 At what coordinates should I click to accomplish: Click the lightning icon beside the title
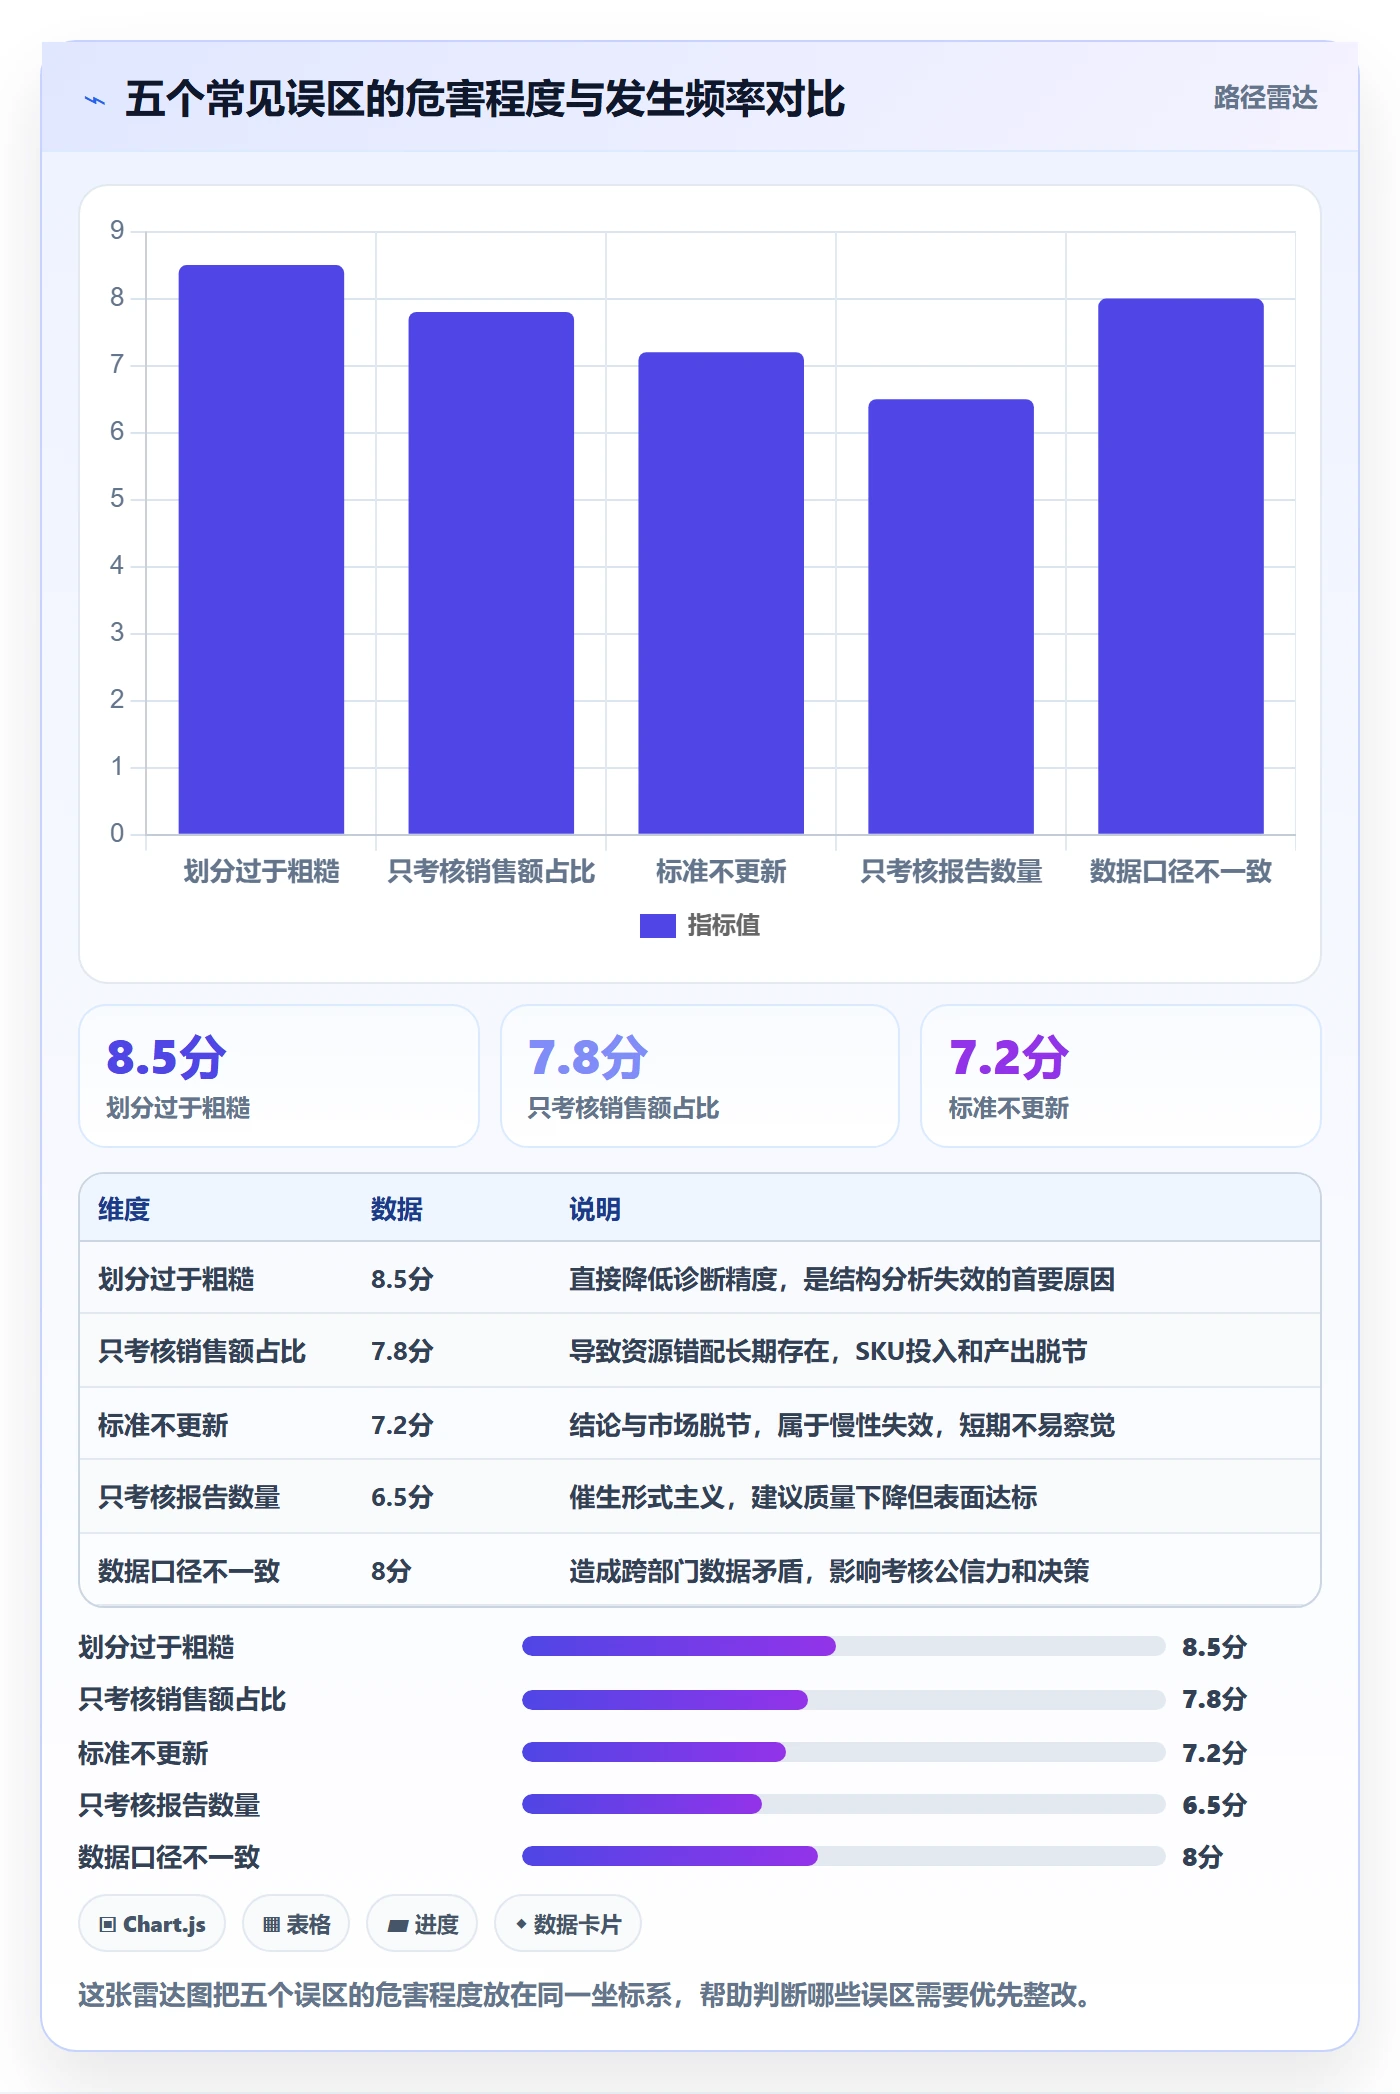pyautogui.click(x=95, y=100)
